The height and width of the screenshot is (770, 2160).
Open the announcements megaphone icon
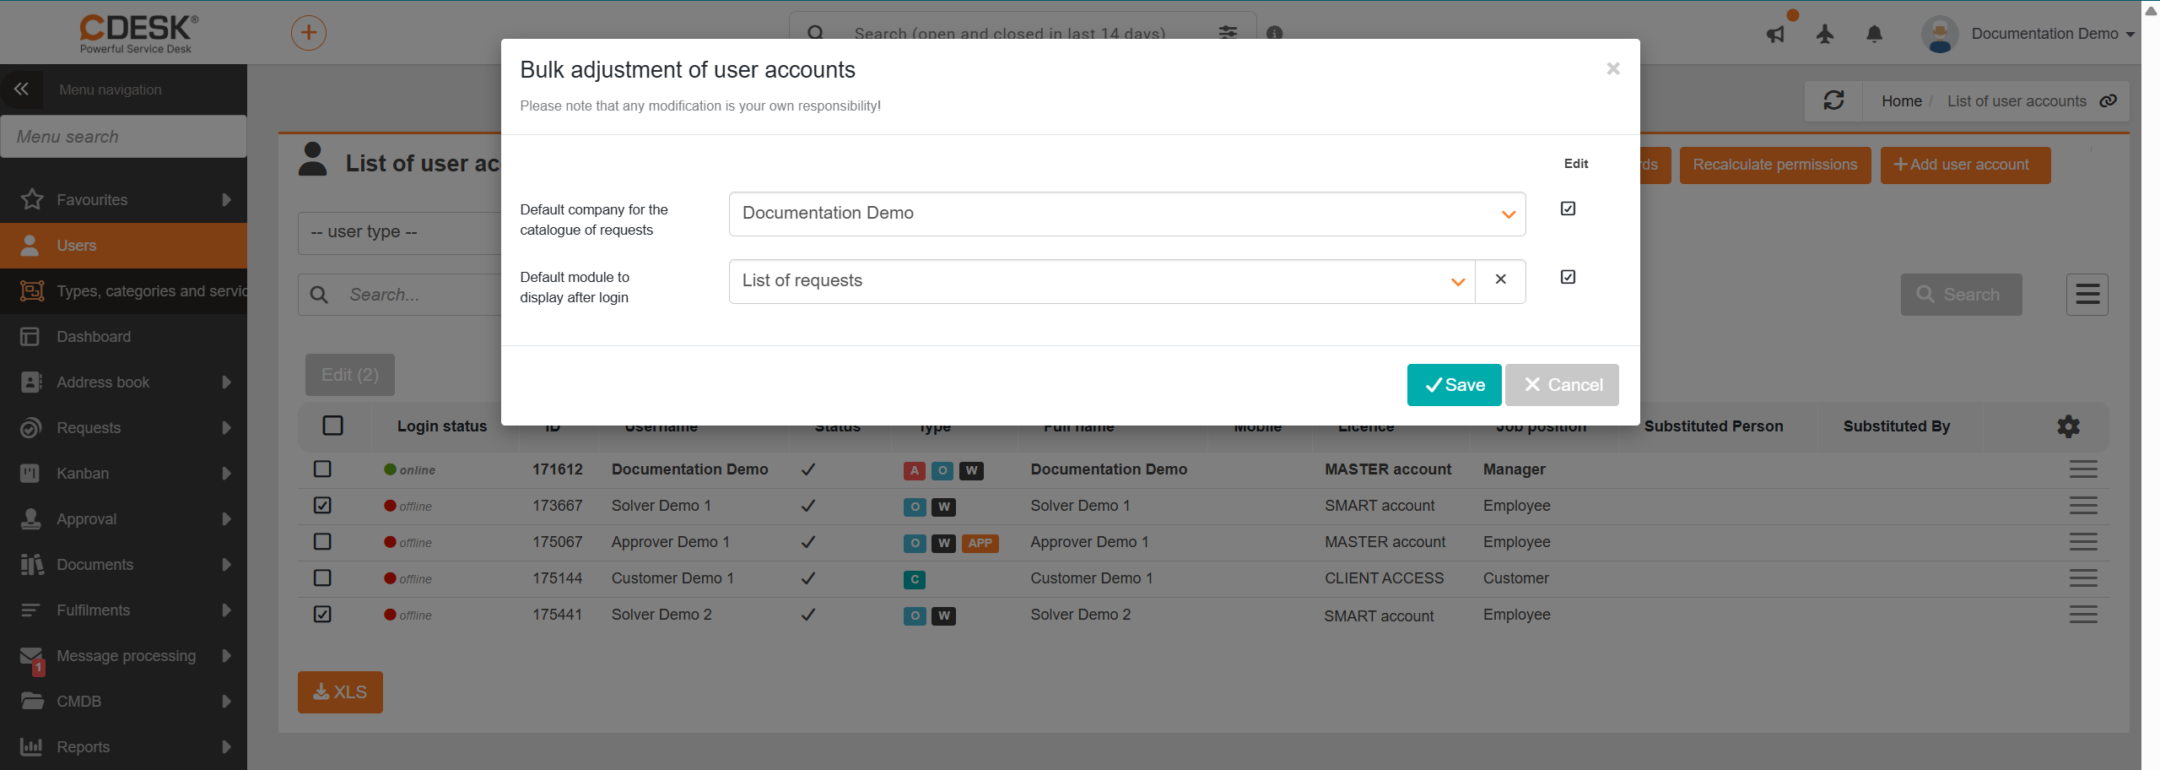[x=1776, y=35]
